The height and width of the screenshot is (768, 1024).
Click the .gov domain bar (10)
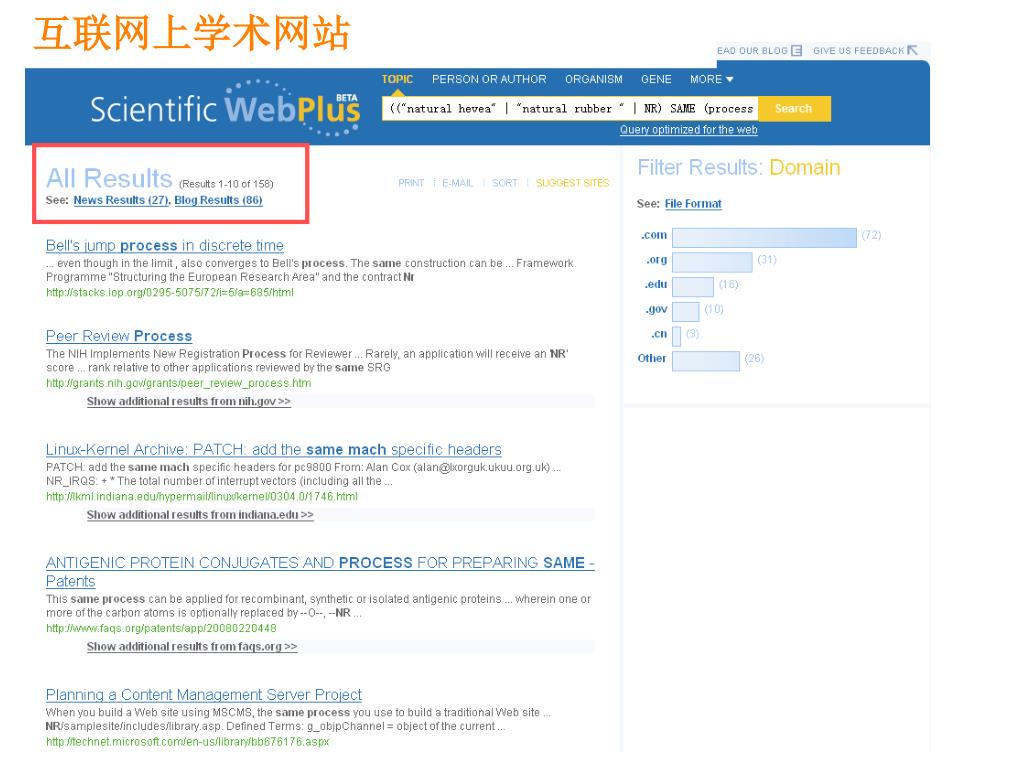point(686,312)
